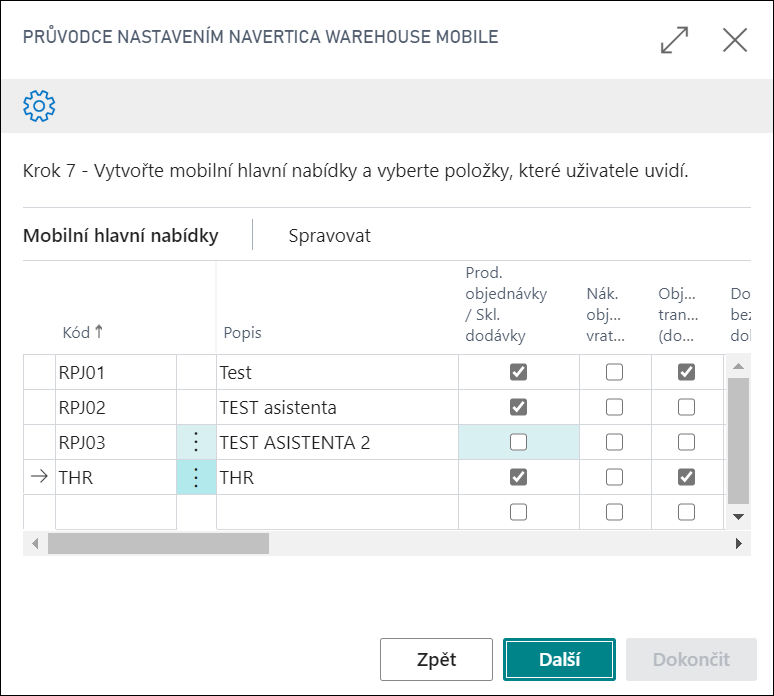Click the TEST ASISTENTA 2 description cell
Screen dimensions: 774x696
(337, 442)
